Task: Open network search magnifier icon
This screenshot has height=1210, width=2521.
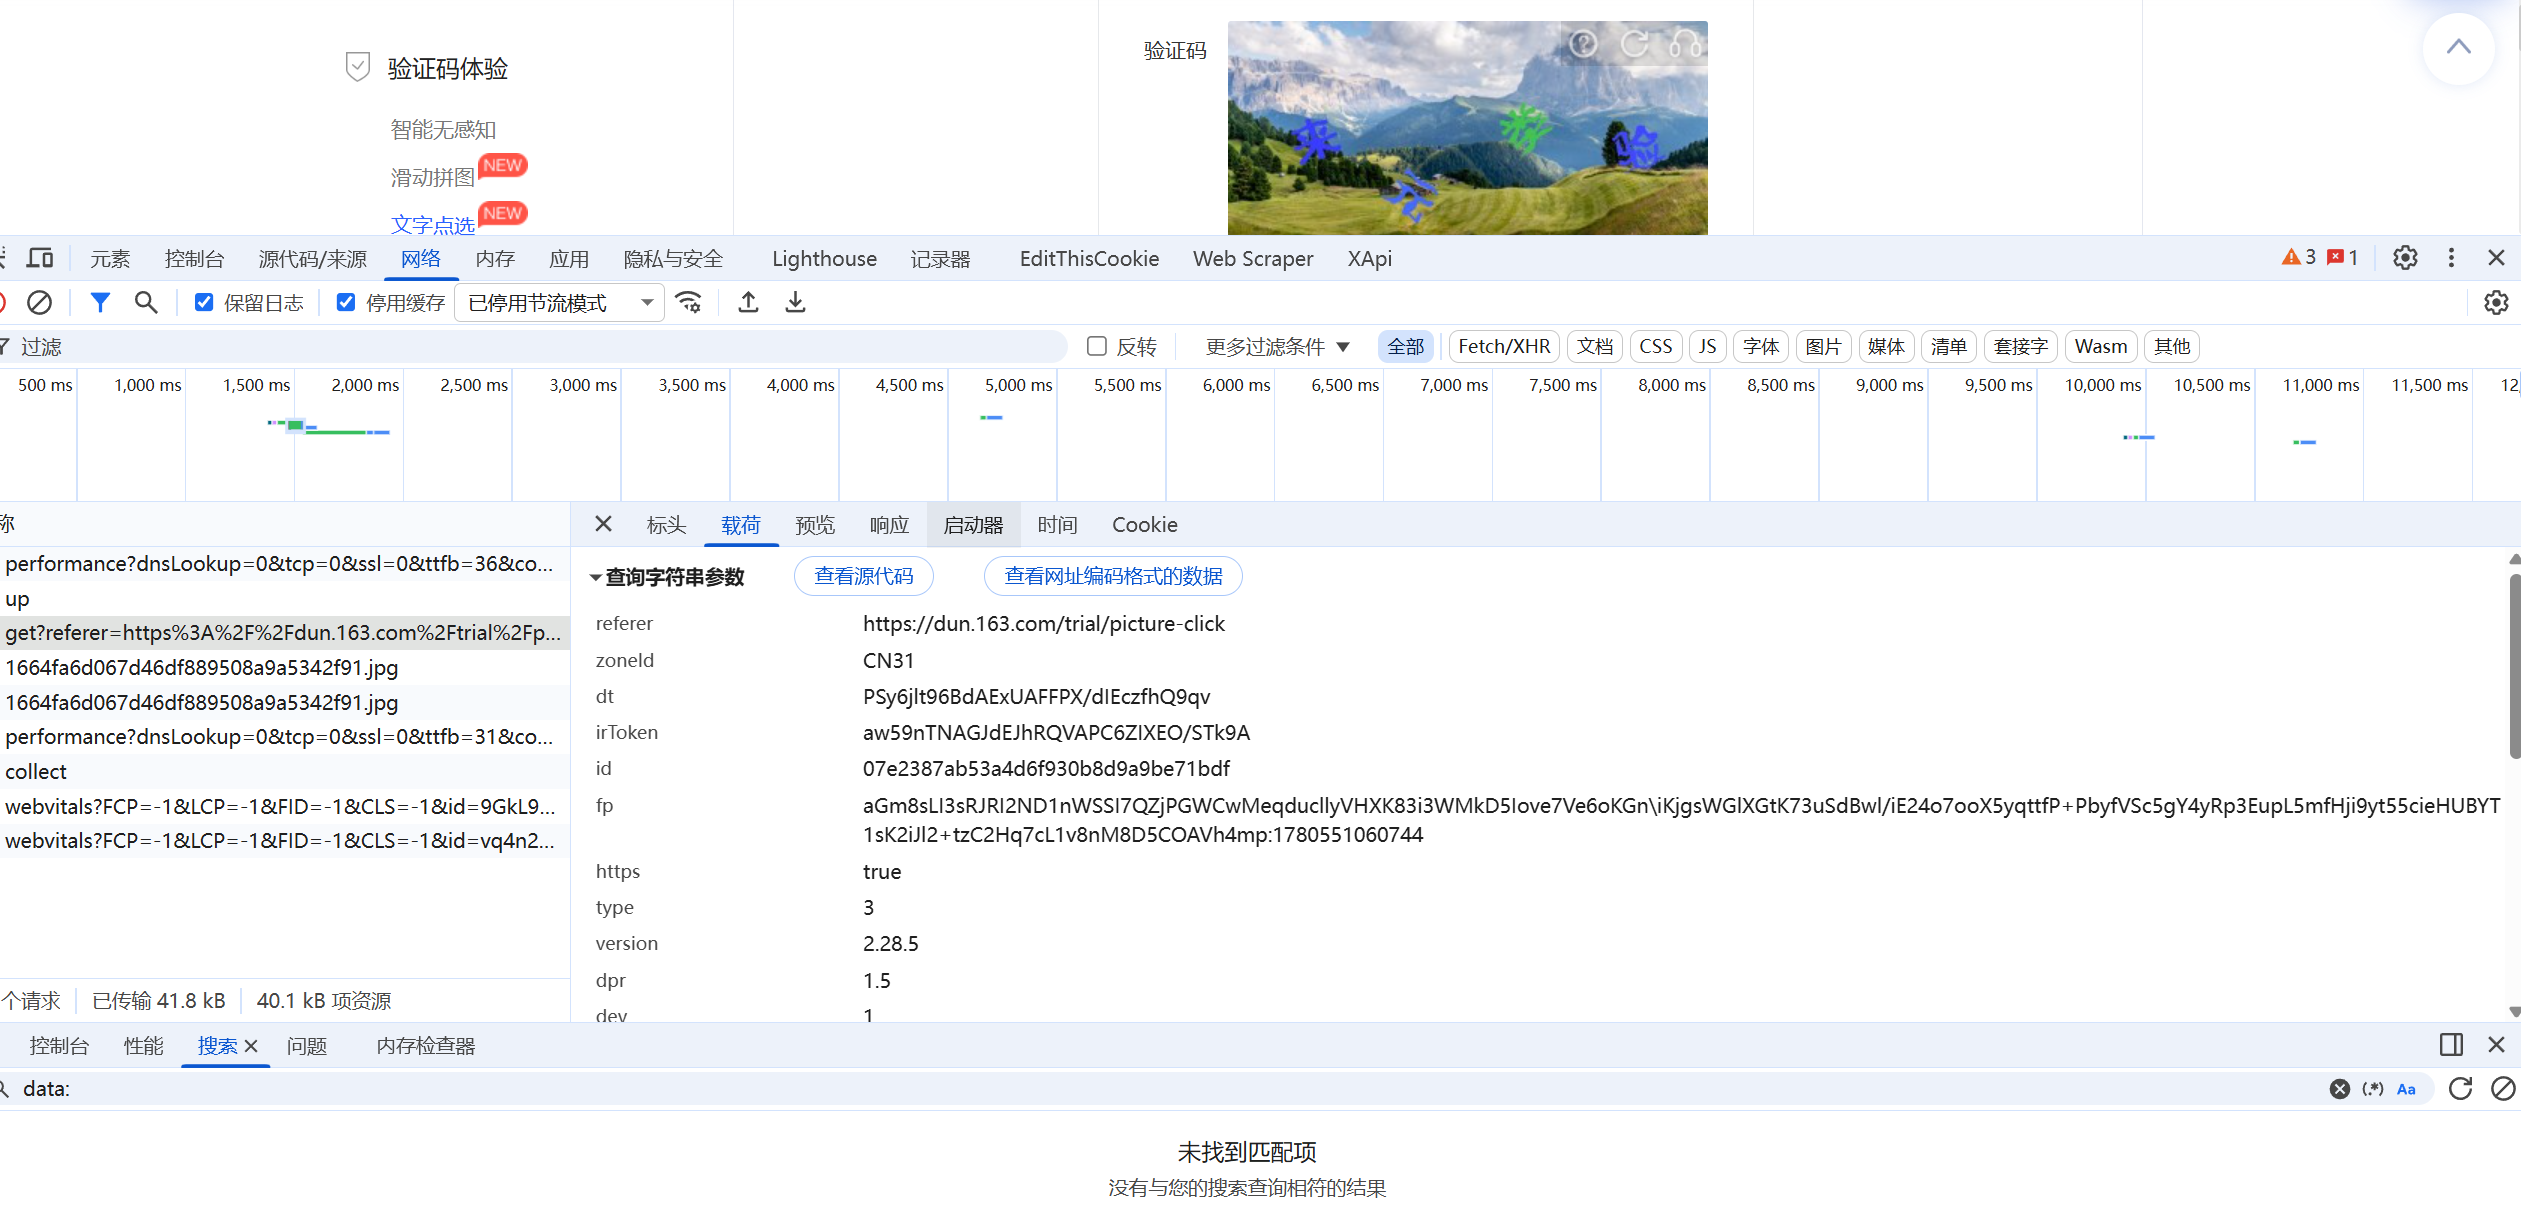Action: pyautogui.click(x=146, y=302)
